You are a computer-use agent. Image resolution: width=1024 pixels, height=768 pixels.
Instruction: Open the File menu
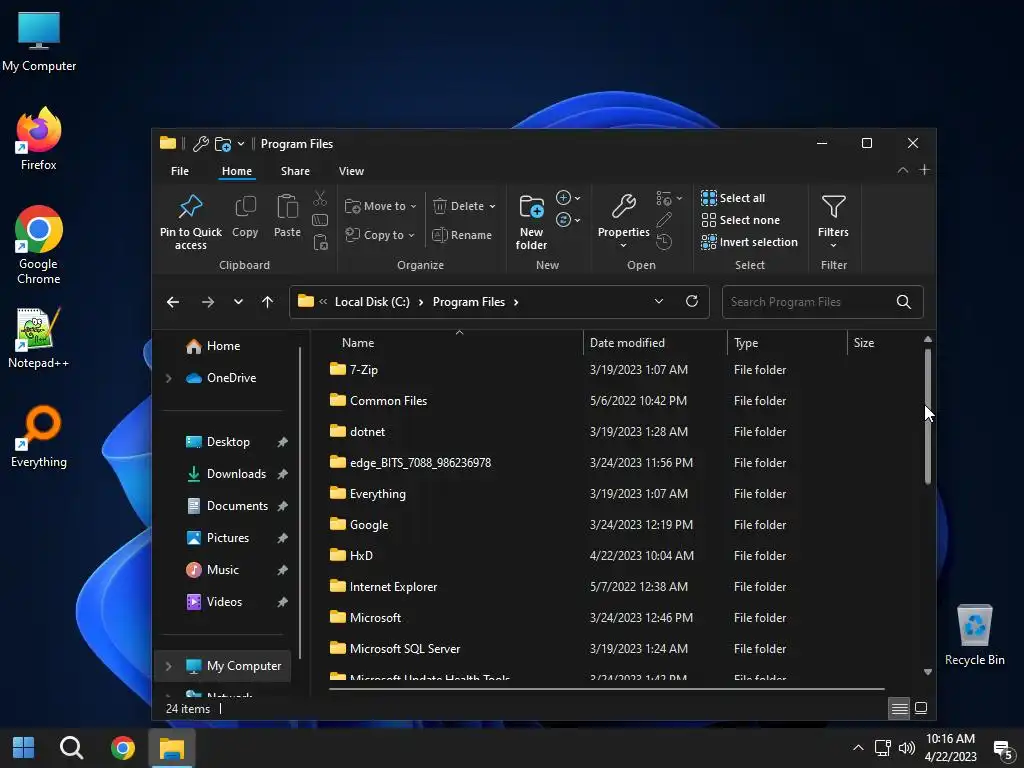[180, 171]
